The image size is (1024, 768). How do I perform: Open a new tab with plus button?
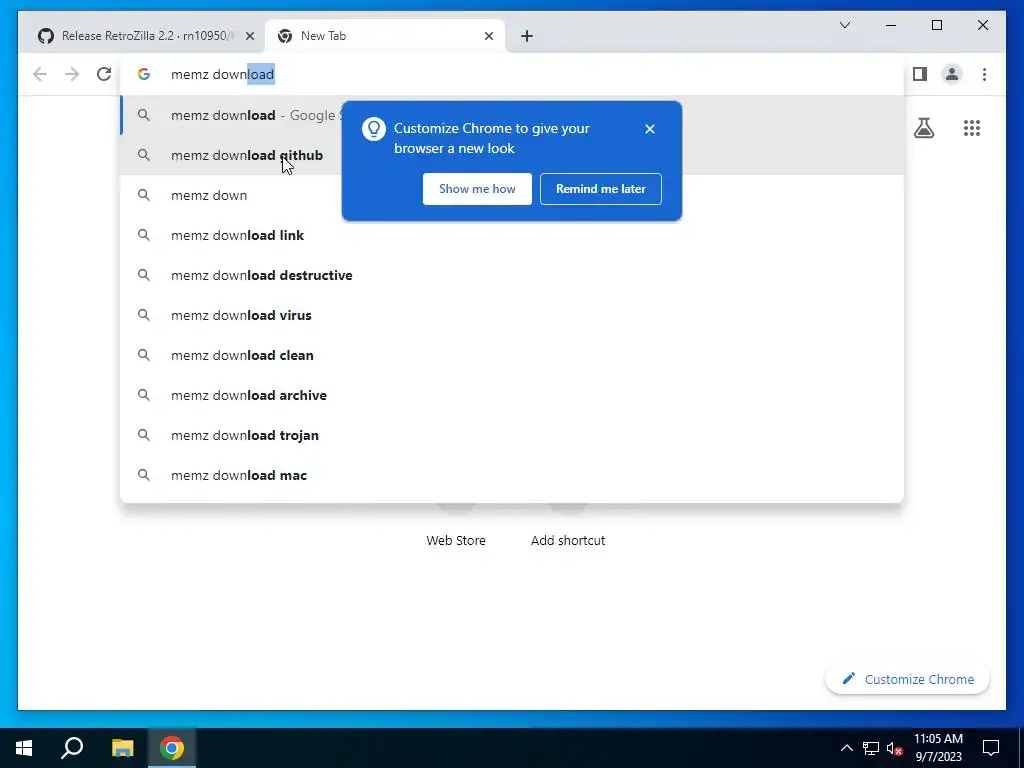tap(527, 37)
